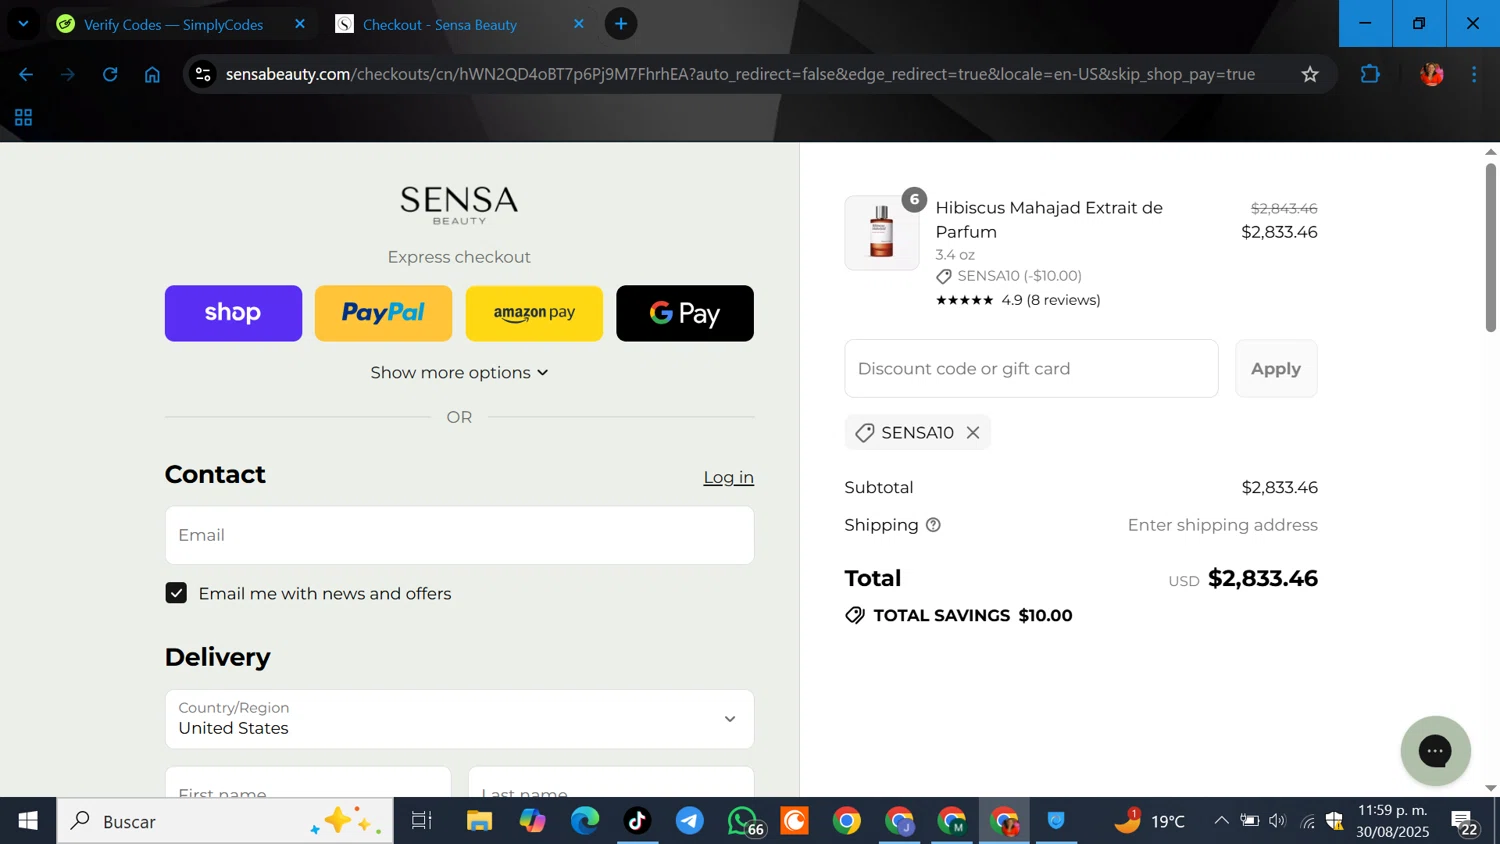Remove the SENSA10 discount code
This screenshot has height=844, width=1500.
973,432
